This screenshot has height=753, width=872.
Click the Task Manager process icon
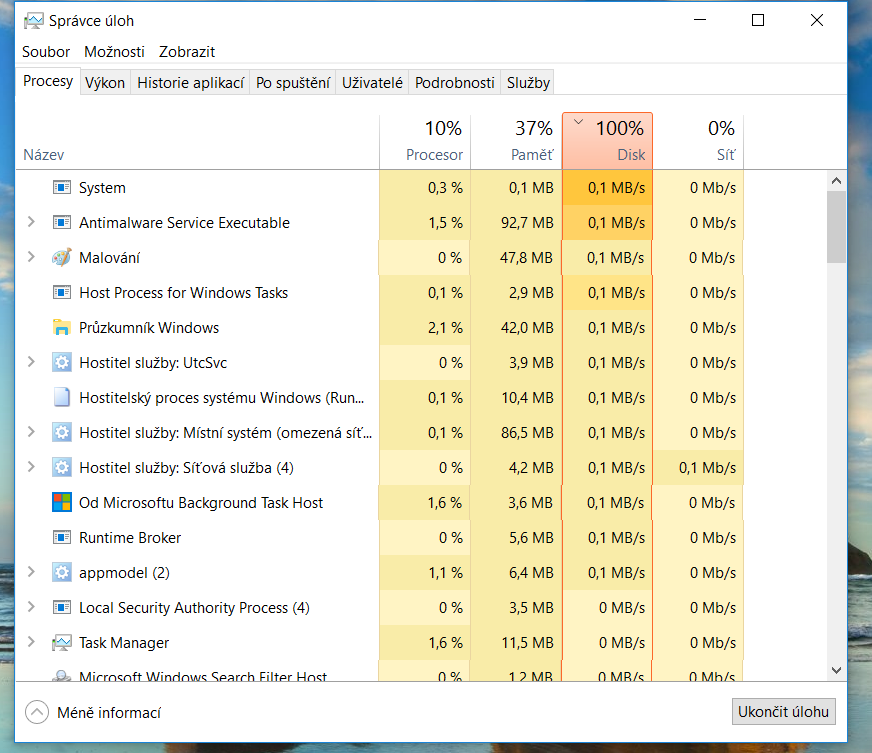pyautogui.click(x=62, y=642)
